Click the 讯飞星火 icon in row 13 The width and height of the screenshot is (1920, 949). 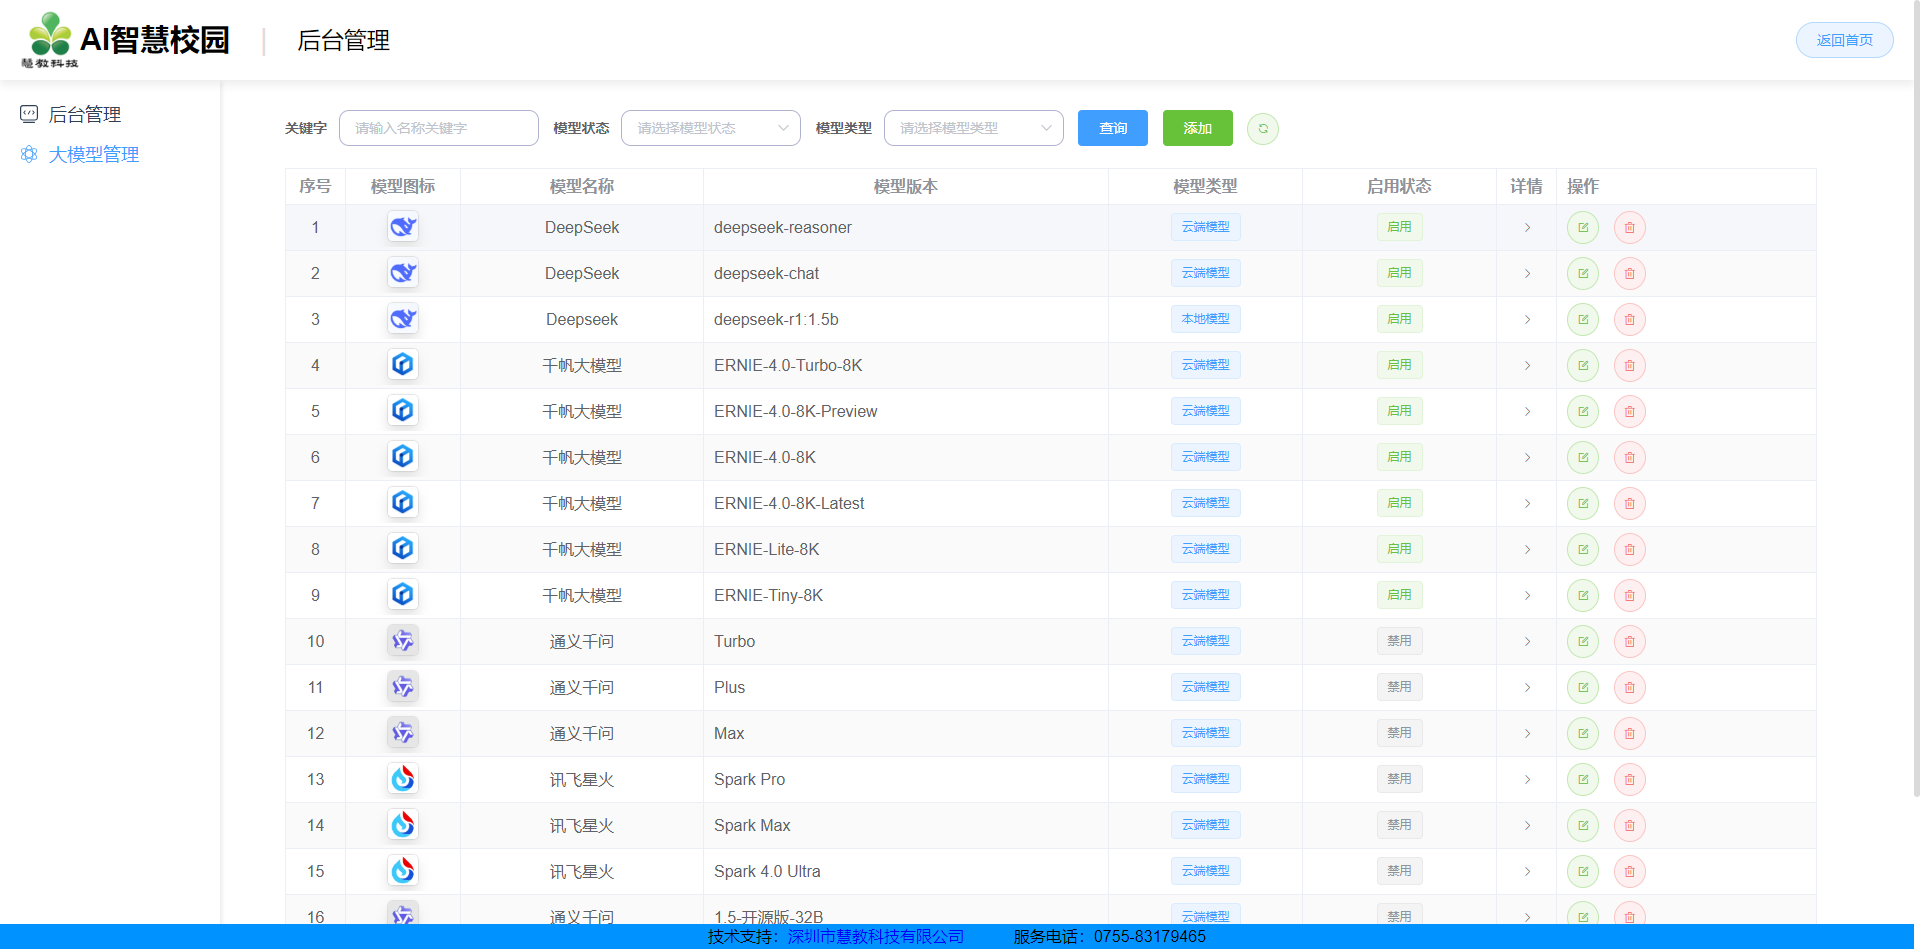pyautogui.click(x=403, y=779)
